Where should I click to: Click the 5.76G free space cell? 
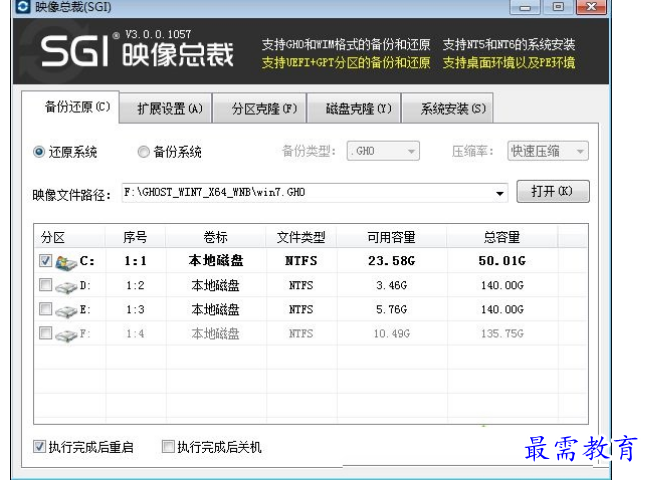(391, 309)
